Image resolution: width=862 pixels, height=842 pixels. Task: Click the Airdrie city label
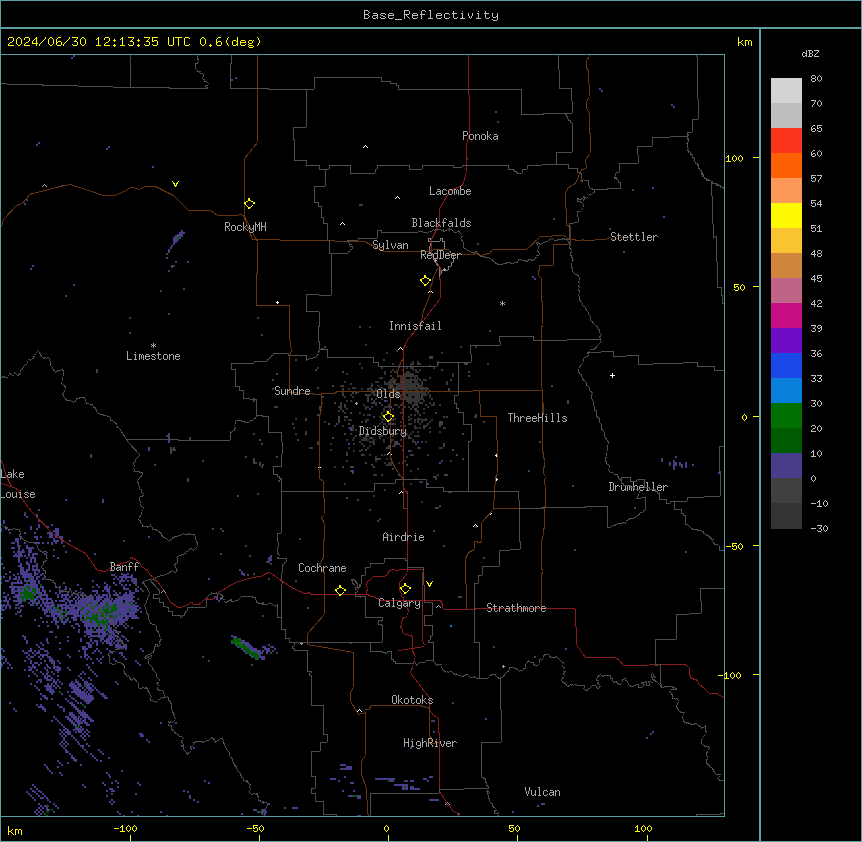[404, 537]
